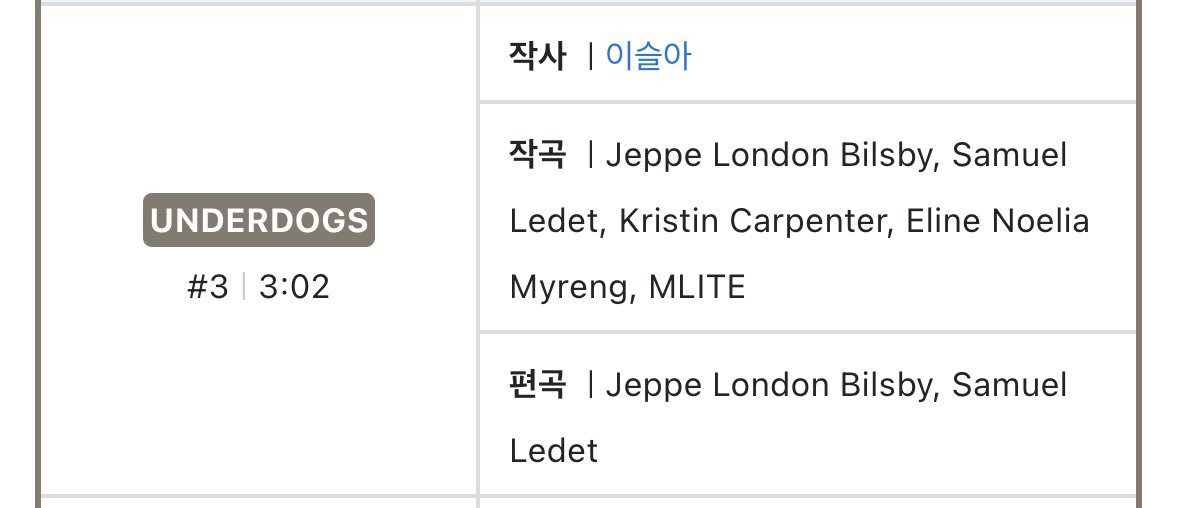Select the Myreng text in composer row
Viewport: 1178px width, 508px height.
[568, 288]
